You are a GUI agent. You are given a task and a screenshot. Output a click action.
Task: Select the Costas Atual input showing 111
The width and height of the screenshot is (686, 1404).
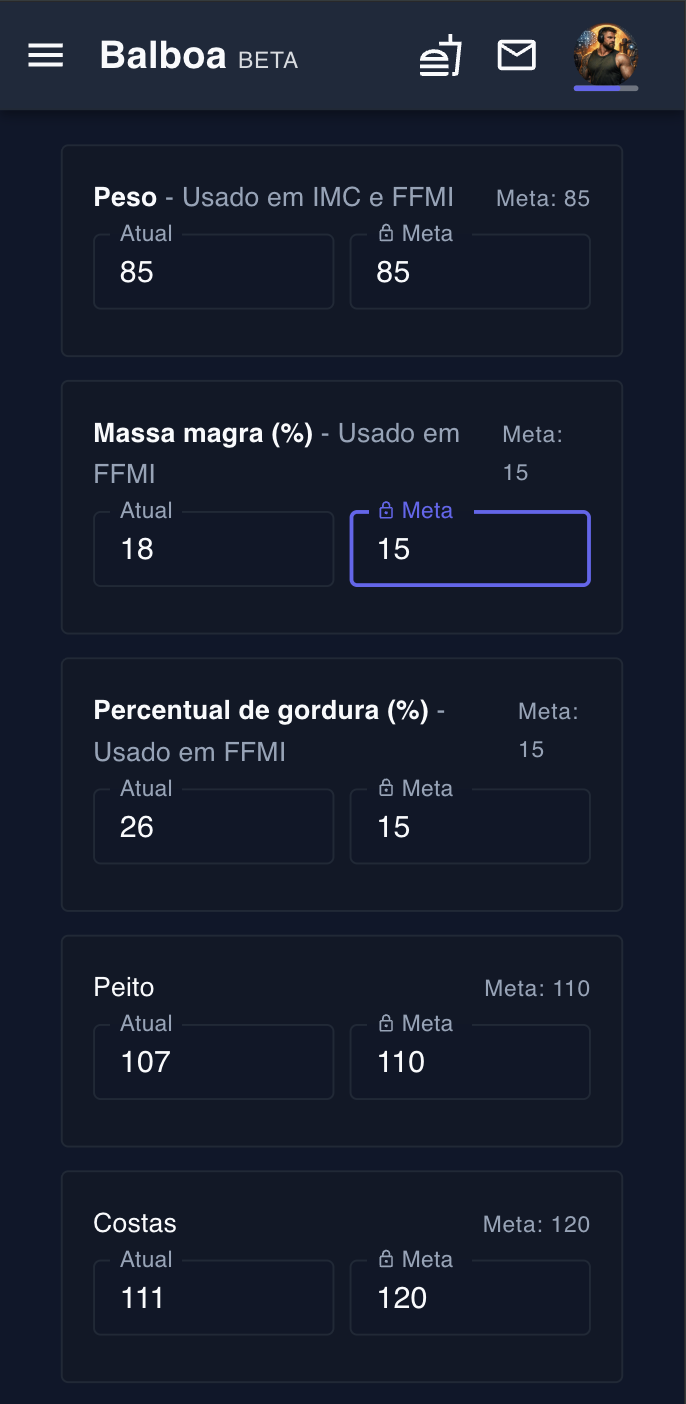pyautogui.click(x=213, y=1297)
